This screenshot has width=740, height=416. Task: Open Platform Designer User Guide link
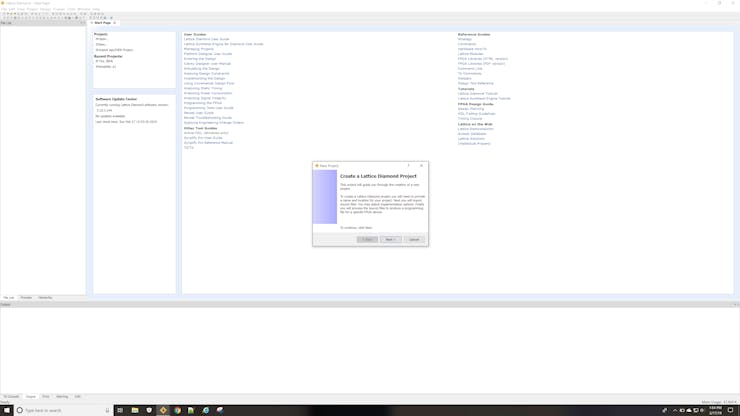[208, 54]
